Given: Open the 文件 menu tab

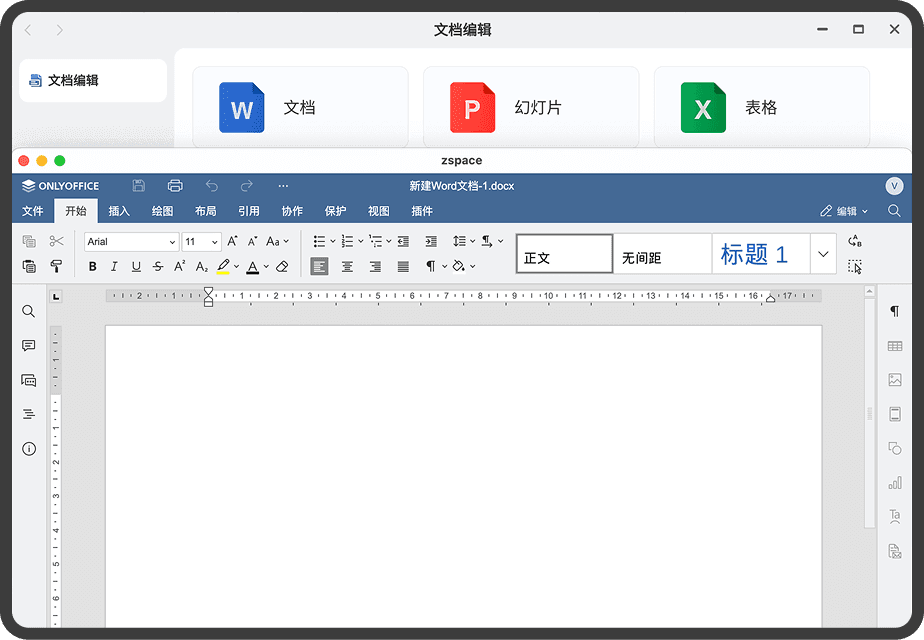Looking at the screenshot, I should tap(33, 211).
